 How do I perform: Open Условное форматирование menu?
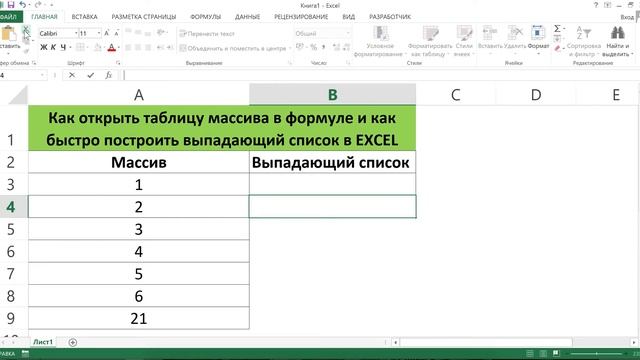click(380, 42)
